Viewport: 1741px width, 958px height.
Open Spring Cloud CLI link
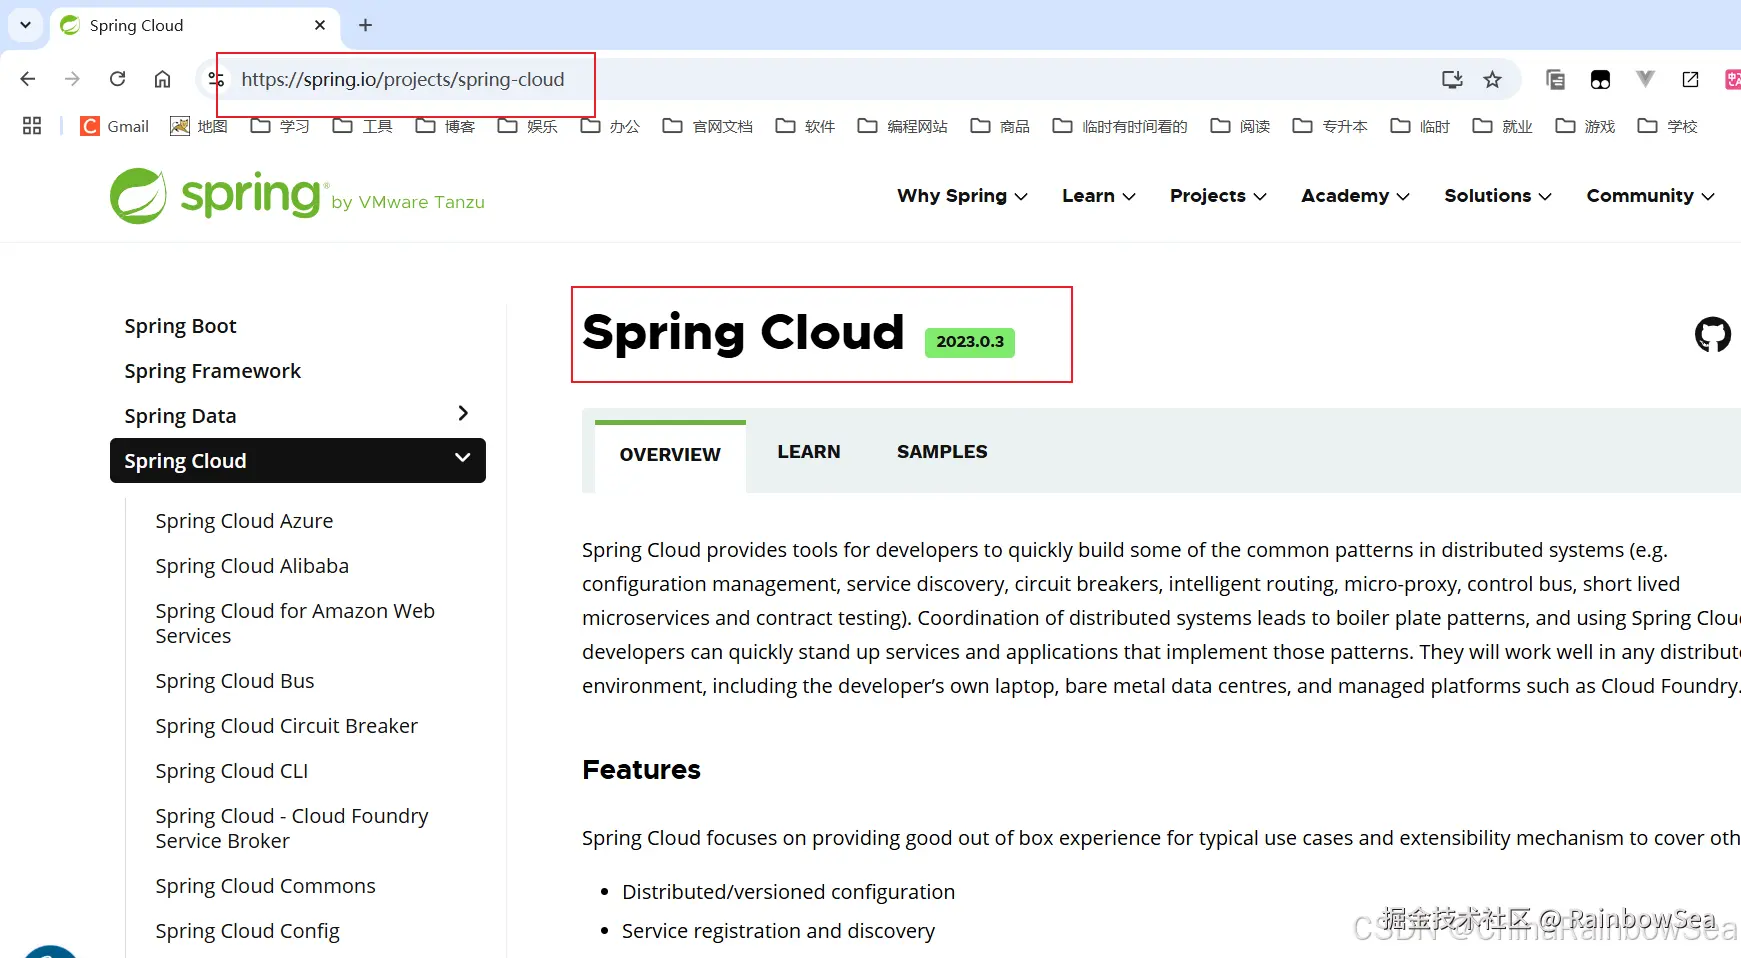232,771
